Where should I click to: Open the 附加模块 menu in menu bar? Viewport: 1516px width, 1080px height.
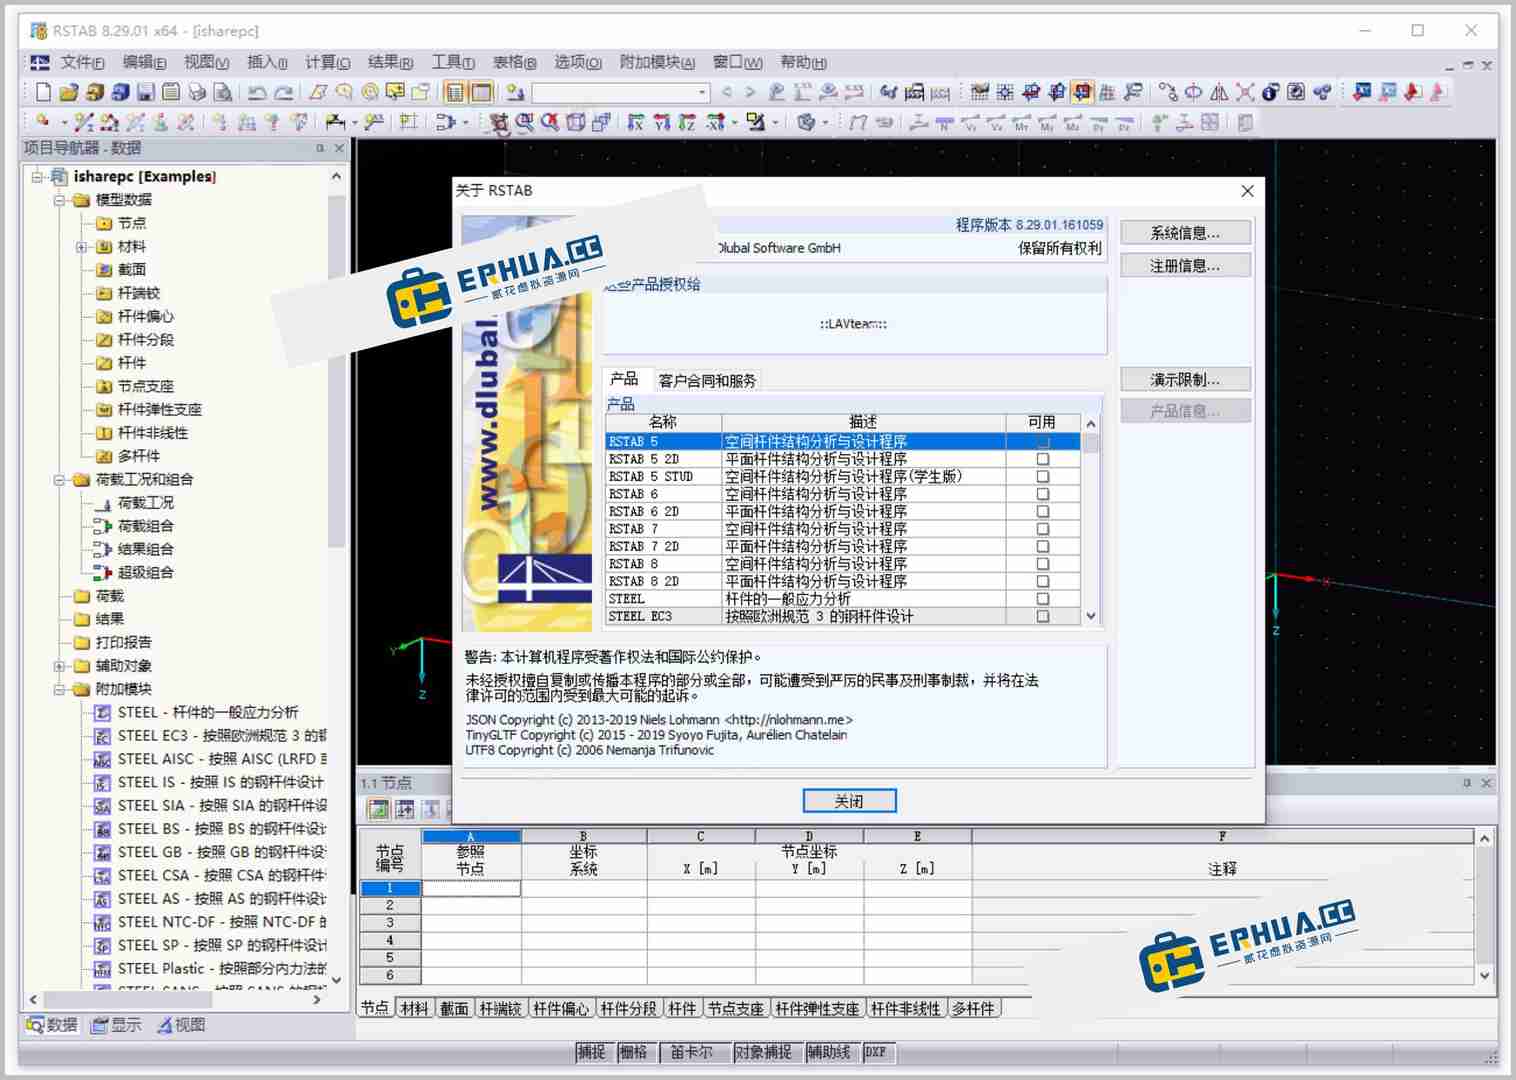point(657,62)
